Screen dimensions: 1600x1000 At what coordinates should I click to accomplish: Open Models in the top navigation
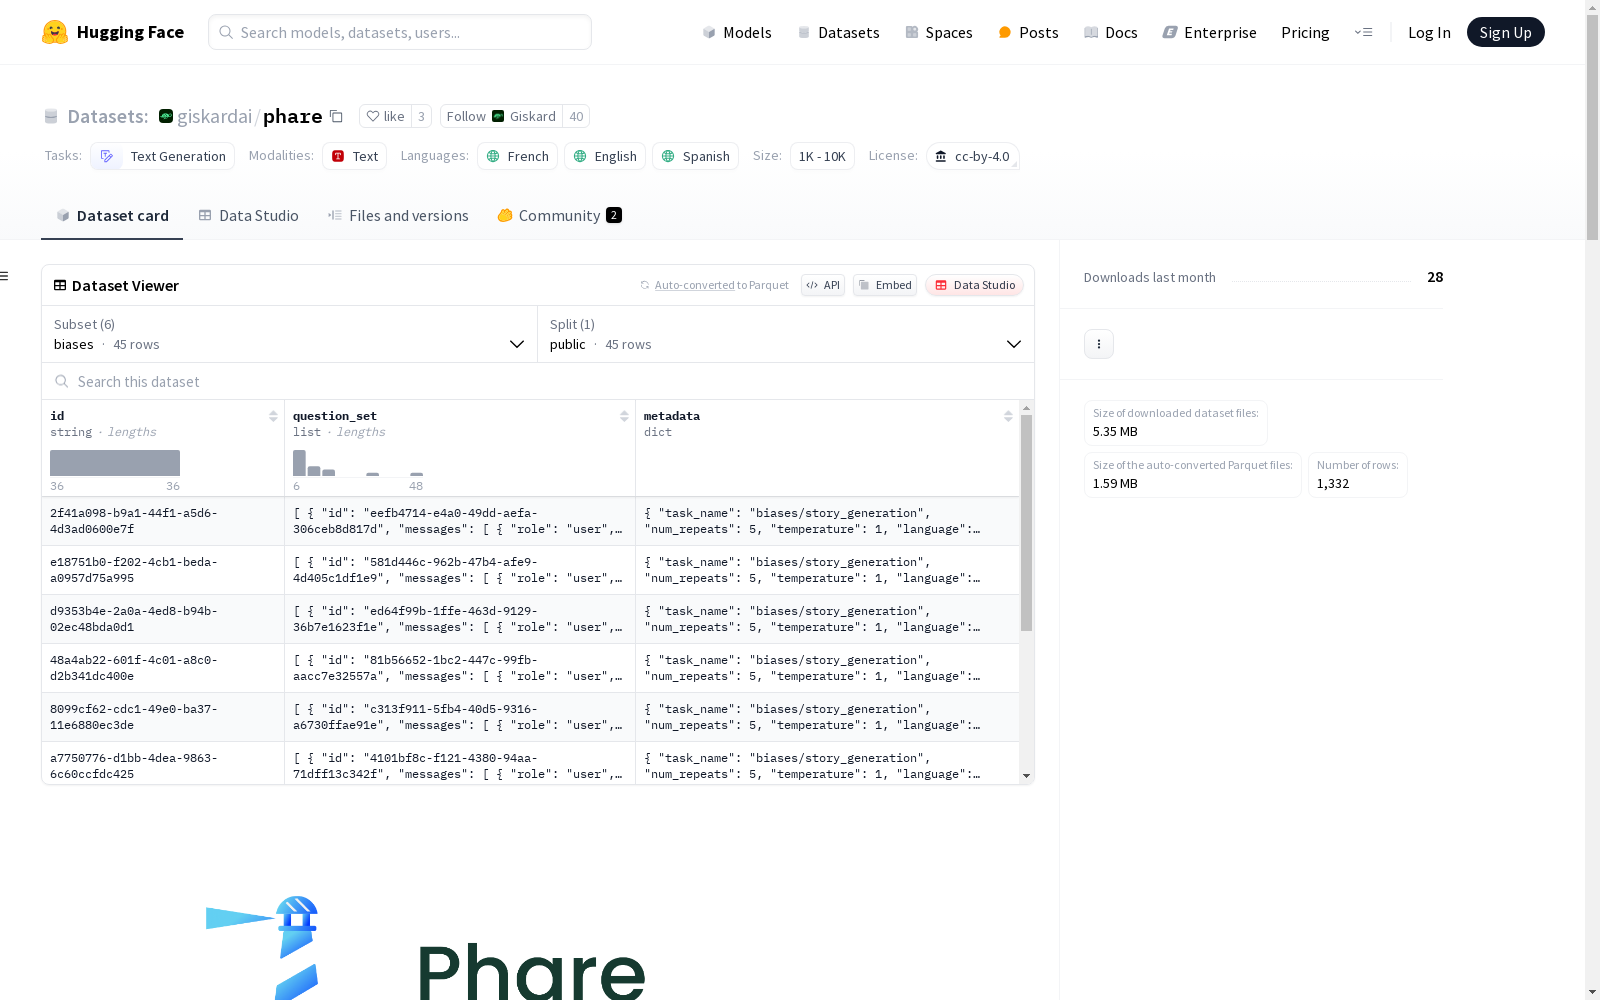(737, 32)
